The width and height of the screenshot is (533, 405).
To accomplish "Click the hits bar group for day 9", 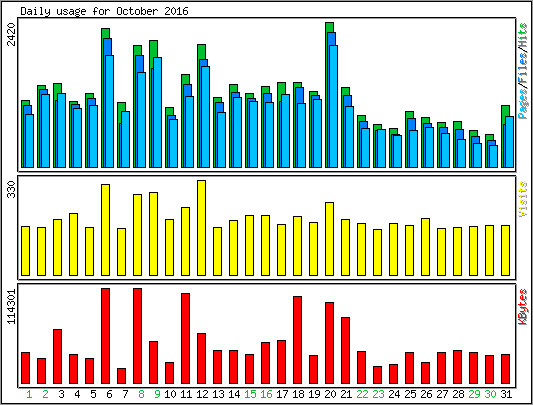I will tap(156, 104).
